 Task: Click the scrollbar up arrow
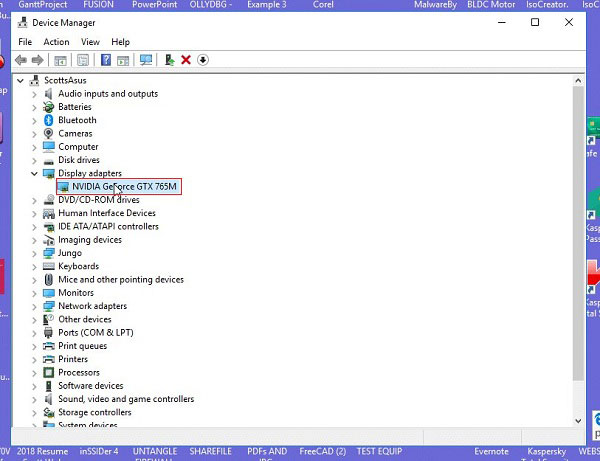click(578, 81)
